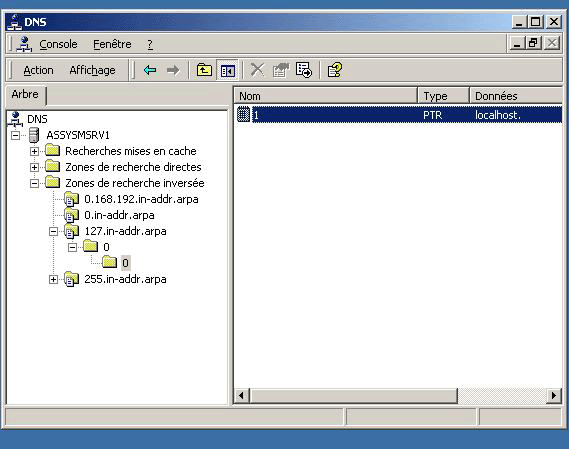Click the Export list toolbar icon
This screenshot has height=449, width=569.
pyautogui.click(x=304, y=70)
